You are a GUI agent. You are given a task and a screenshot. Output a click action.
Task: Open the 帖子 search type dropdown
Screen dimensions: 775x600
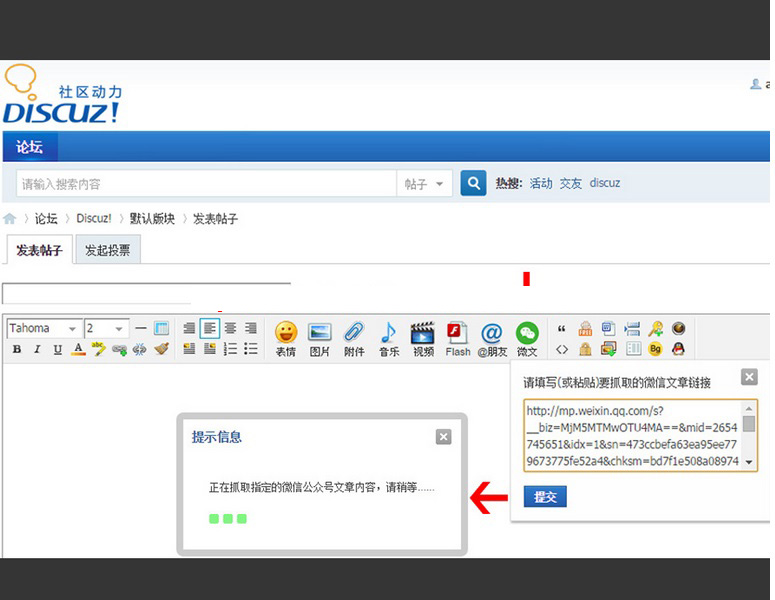tap(425, 184)
